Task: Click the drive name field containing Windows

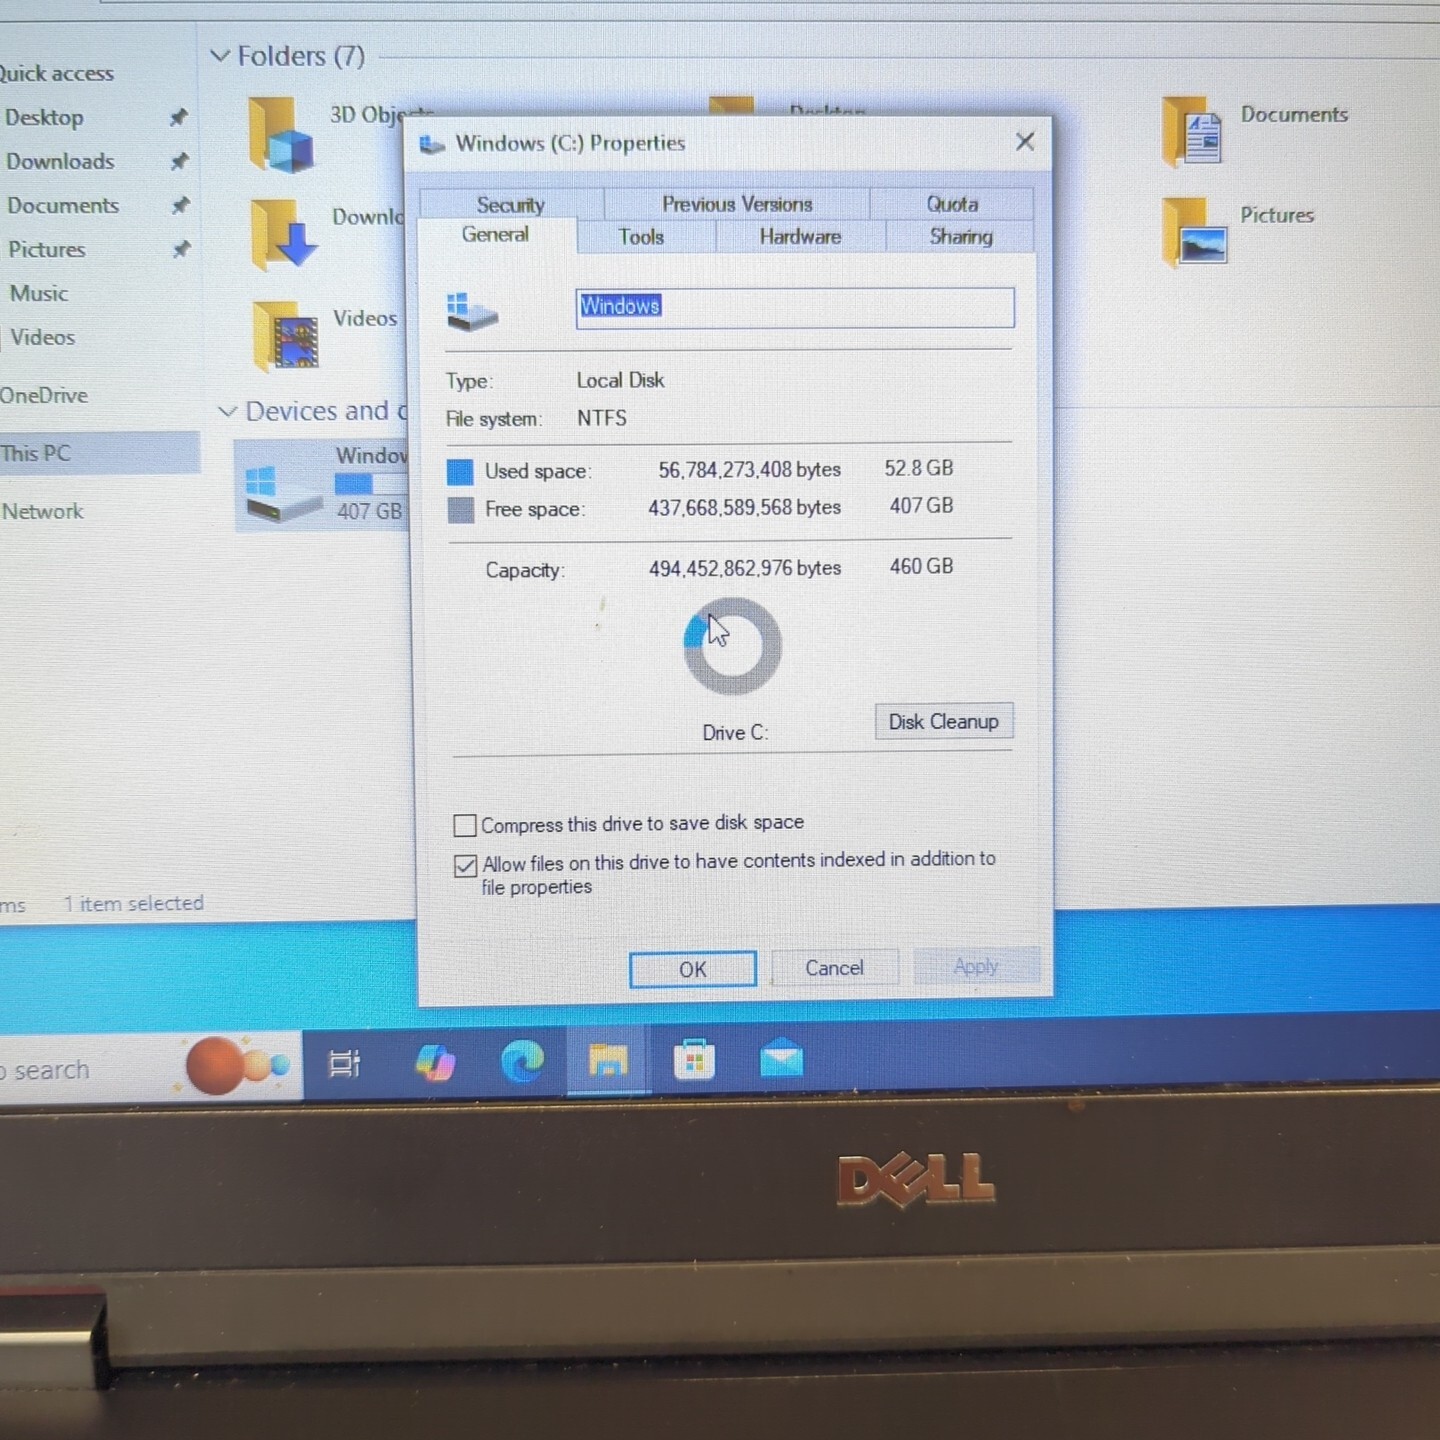Action: pyautogui.click(x=795, y=307)
